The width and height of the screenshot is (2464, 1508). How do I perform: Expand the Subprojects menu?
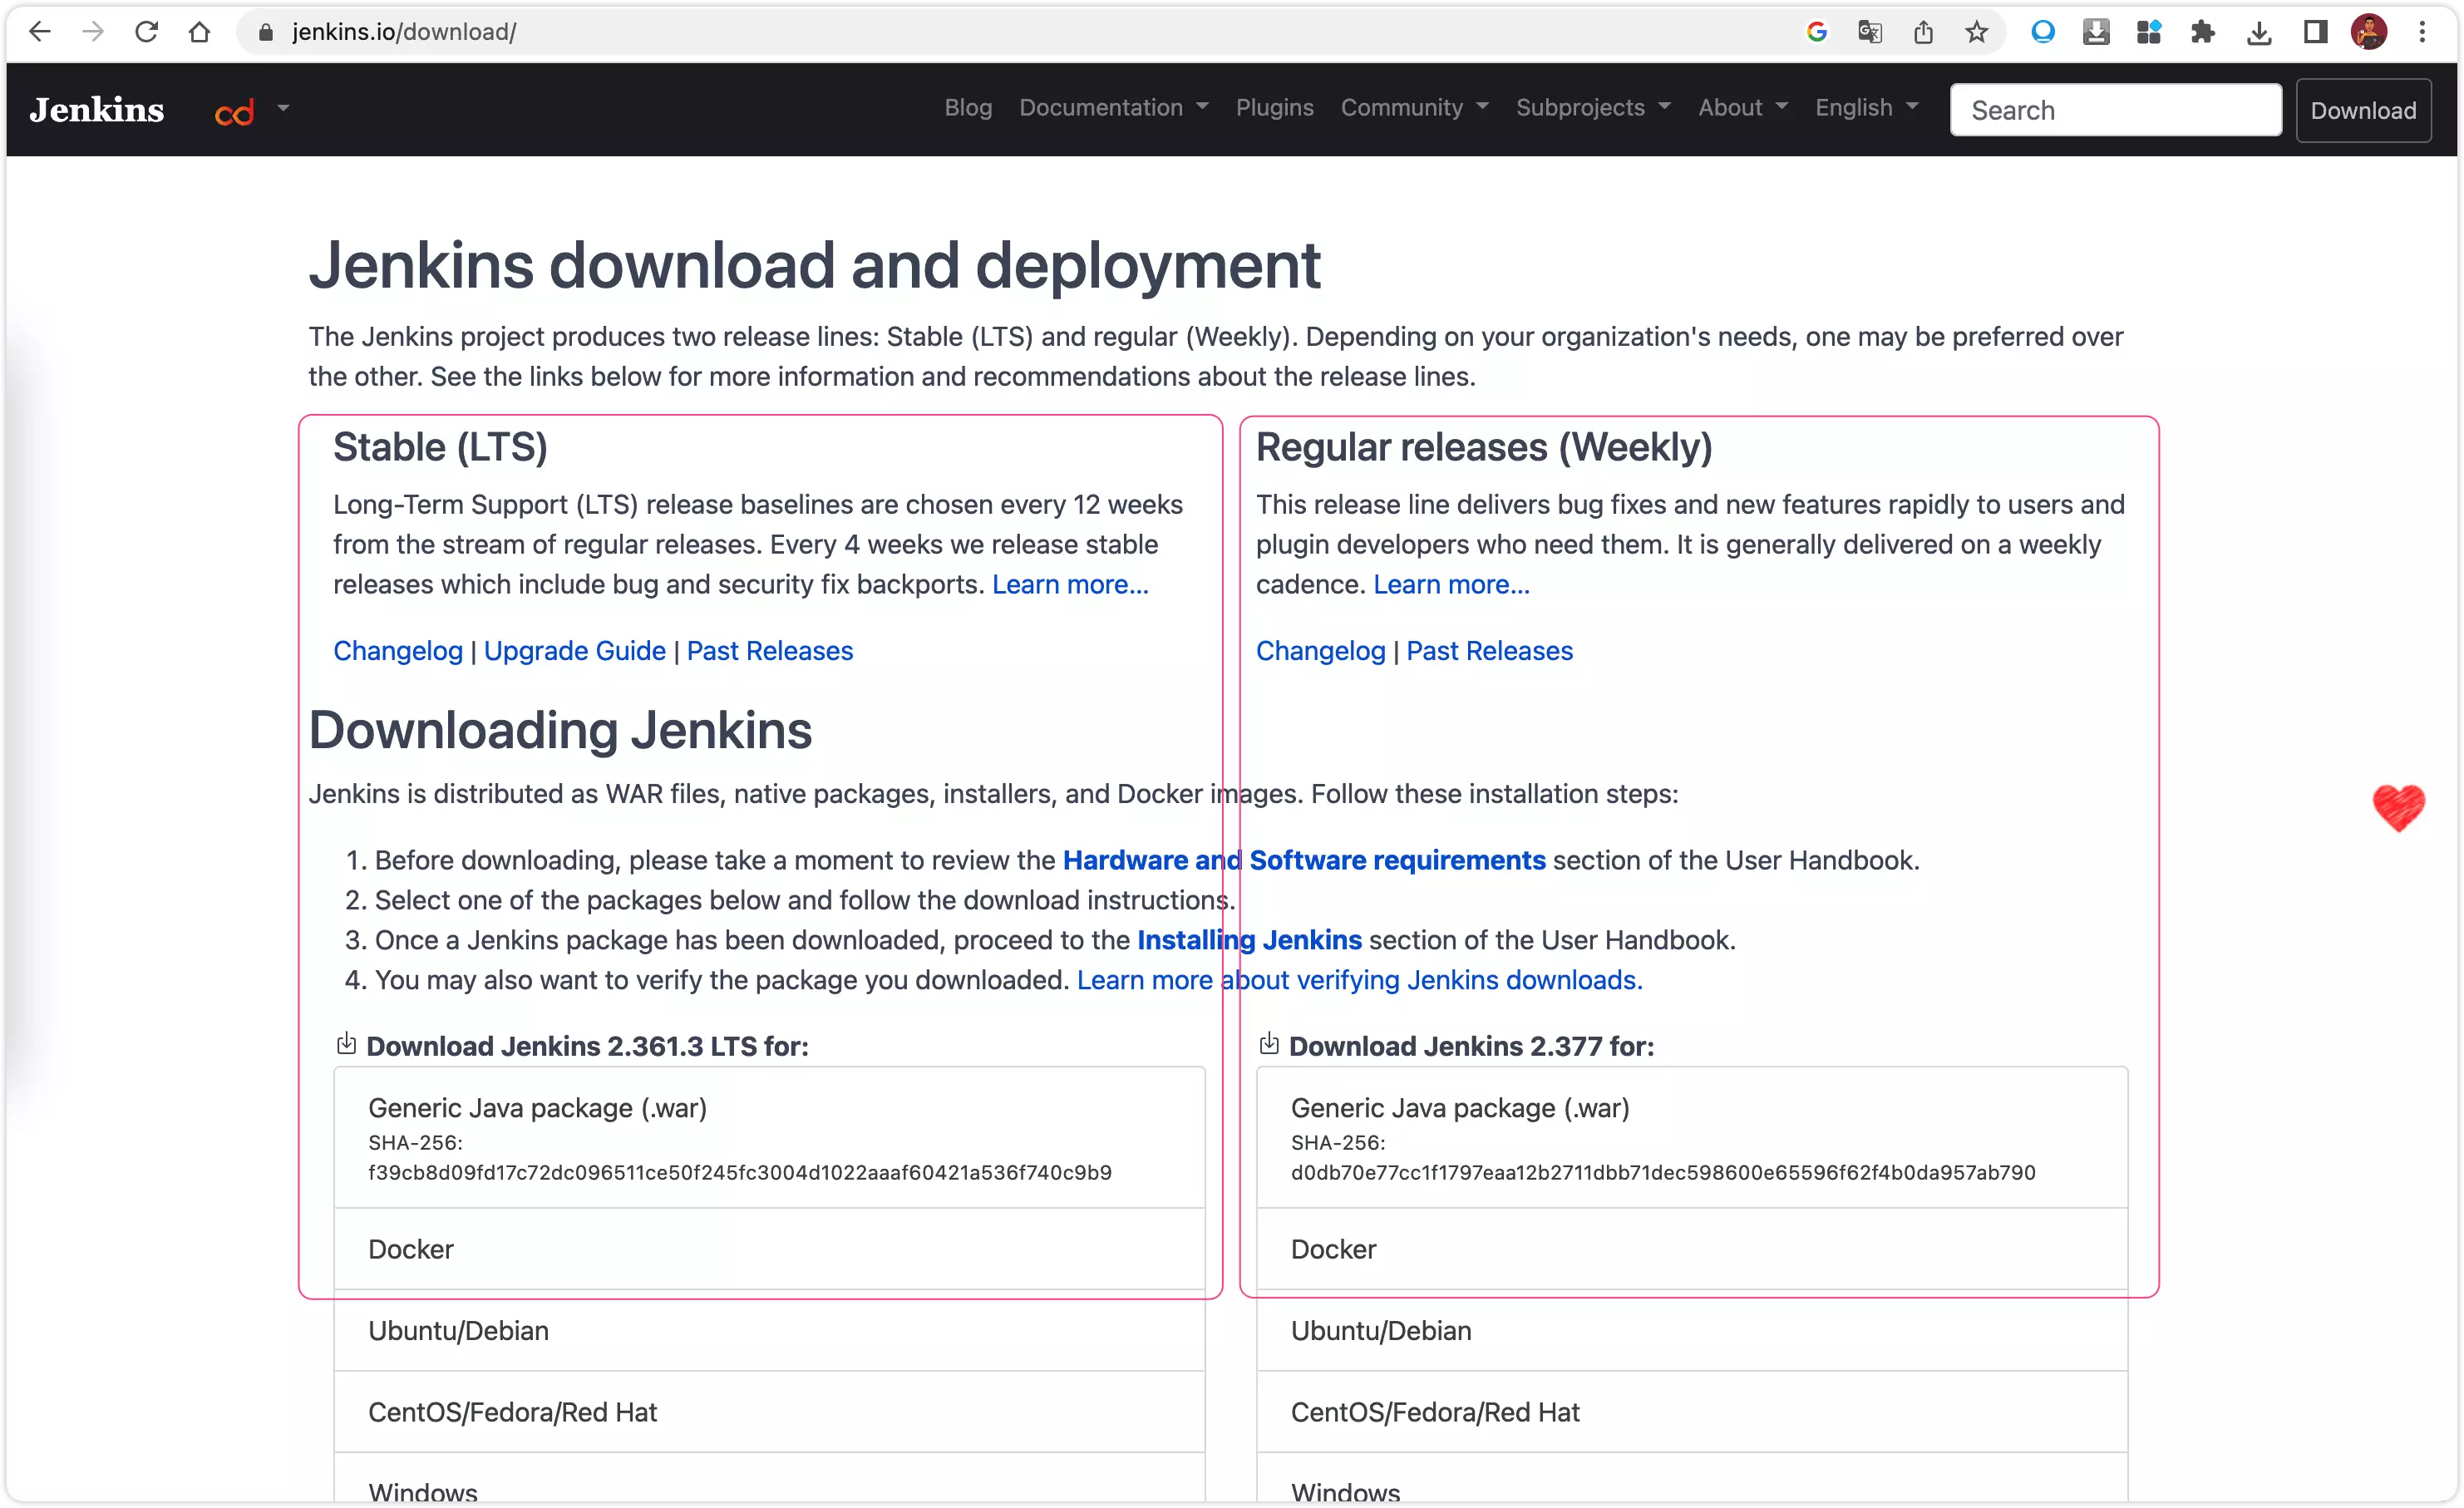[x=1592, y=108]
